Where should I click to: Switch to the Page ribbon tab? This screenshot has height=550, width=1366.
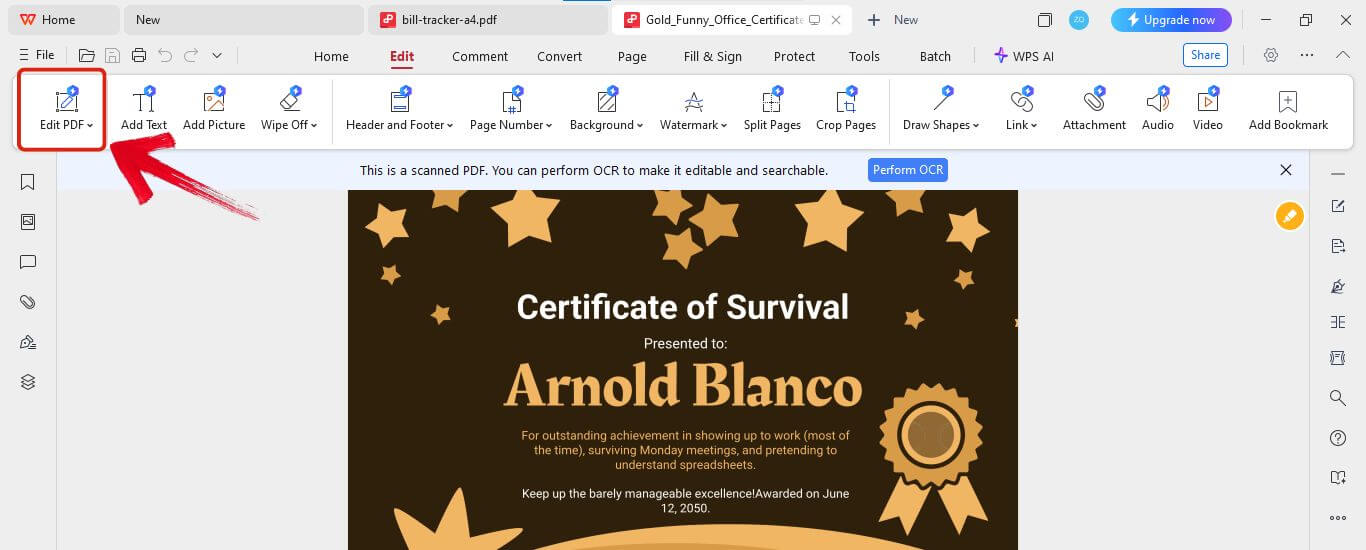point(632,56)
